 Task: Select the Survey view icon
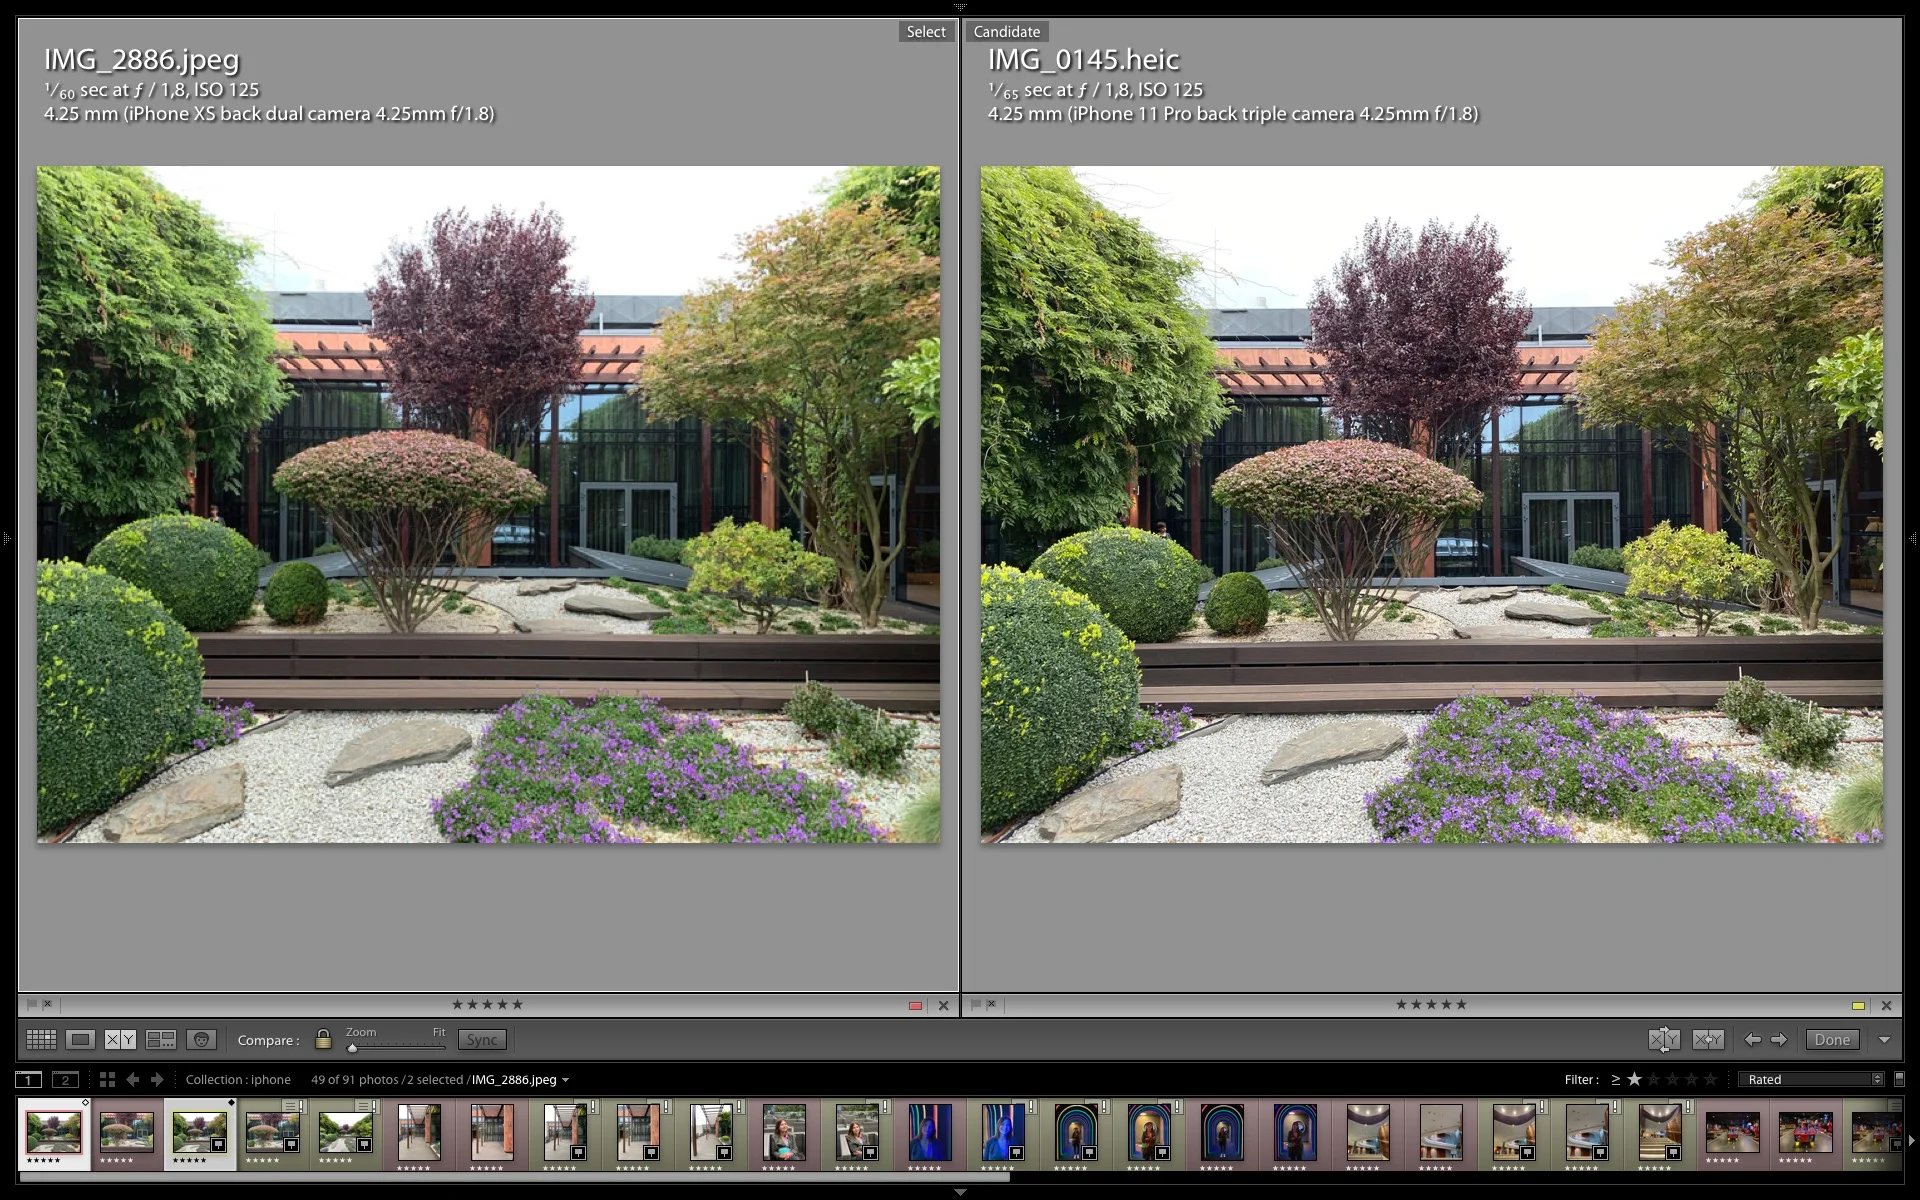161,1040
